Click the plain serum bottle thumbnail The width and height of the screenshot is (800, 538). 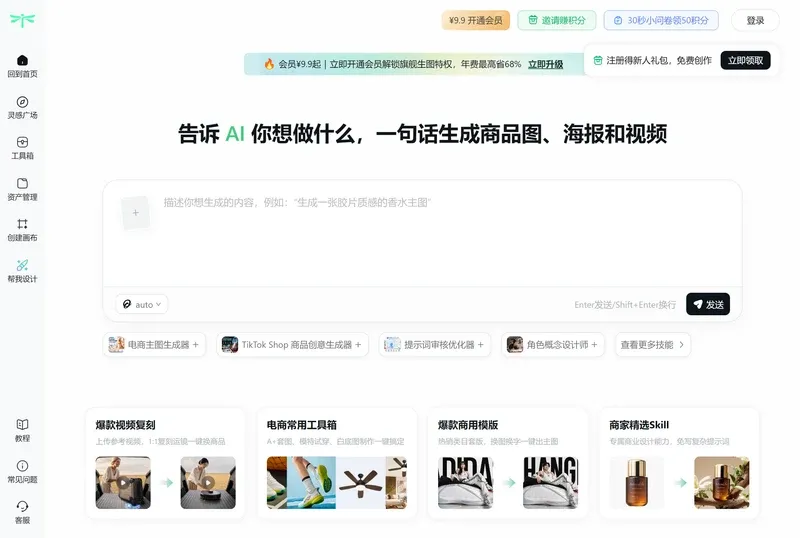tap(637, 482)
